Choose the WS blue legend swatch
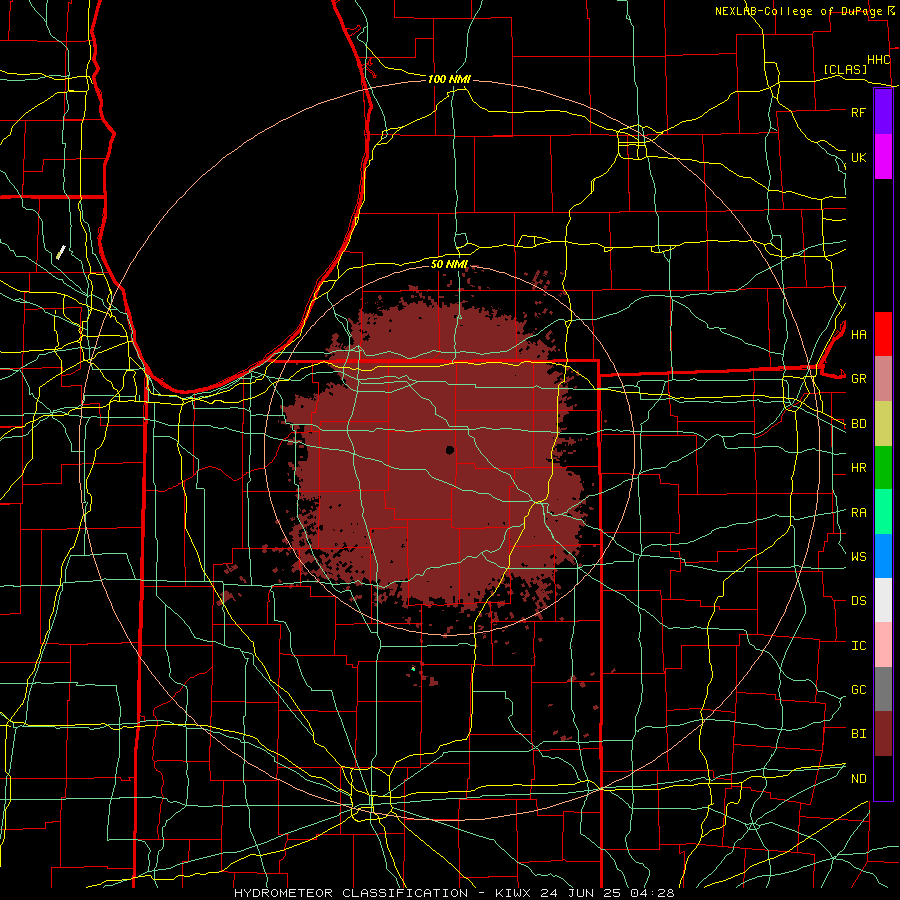This screenshot has width=900, height=900. (x=883, y=556)
